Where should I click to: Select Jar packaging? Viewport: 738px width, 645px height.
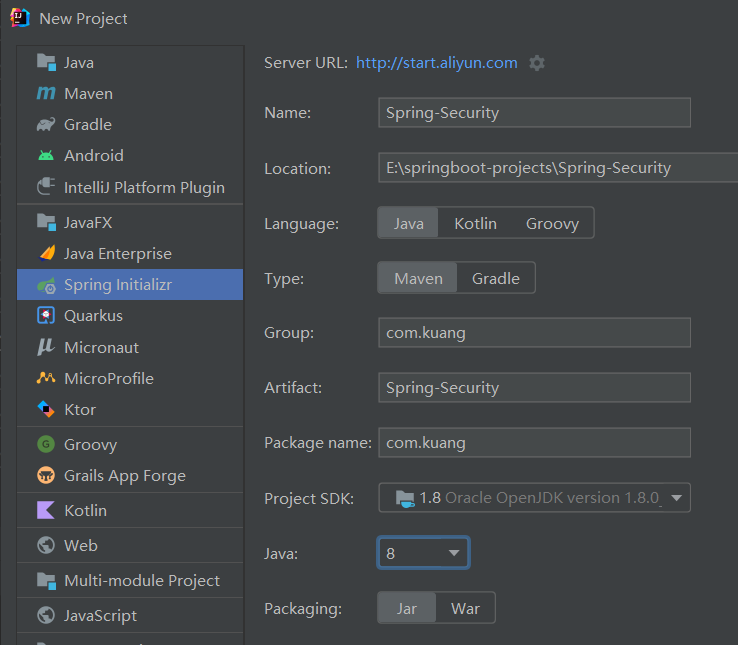[407, 608]
